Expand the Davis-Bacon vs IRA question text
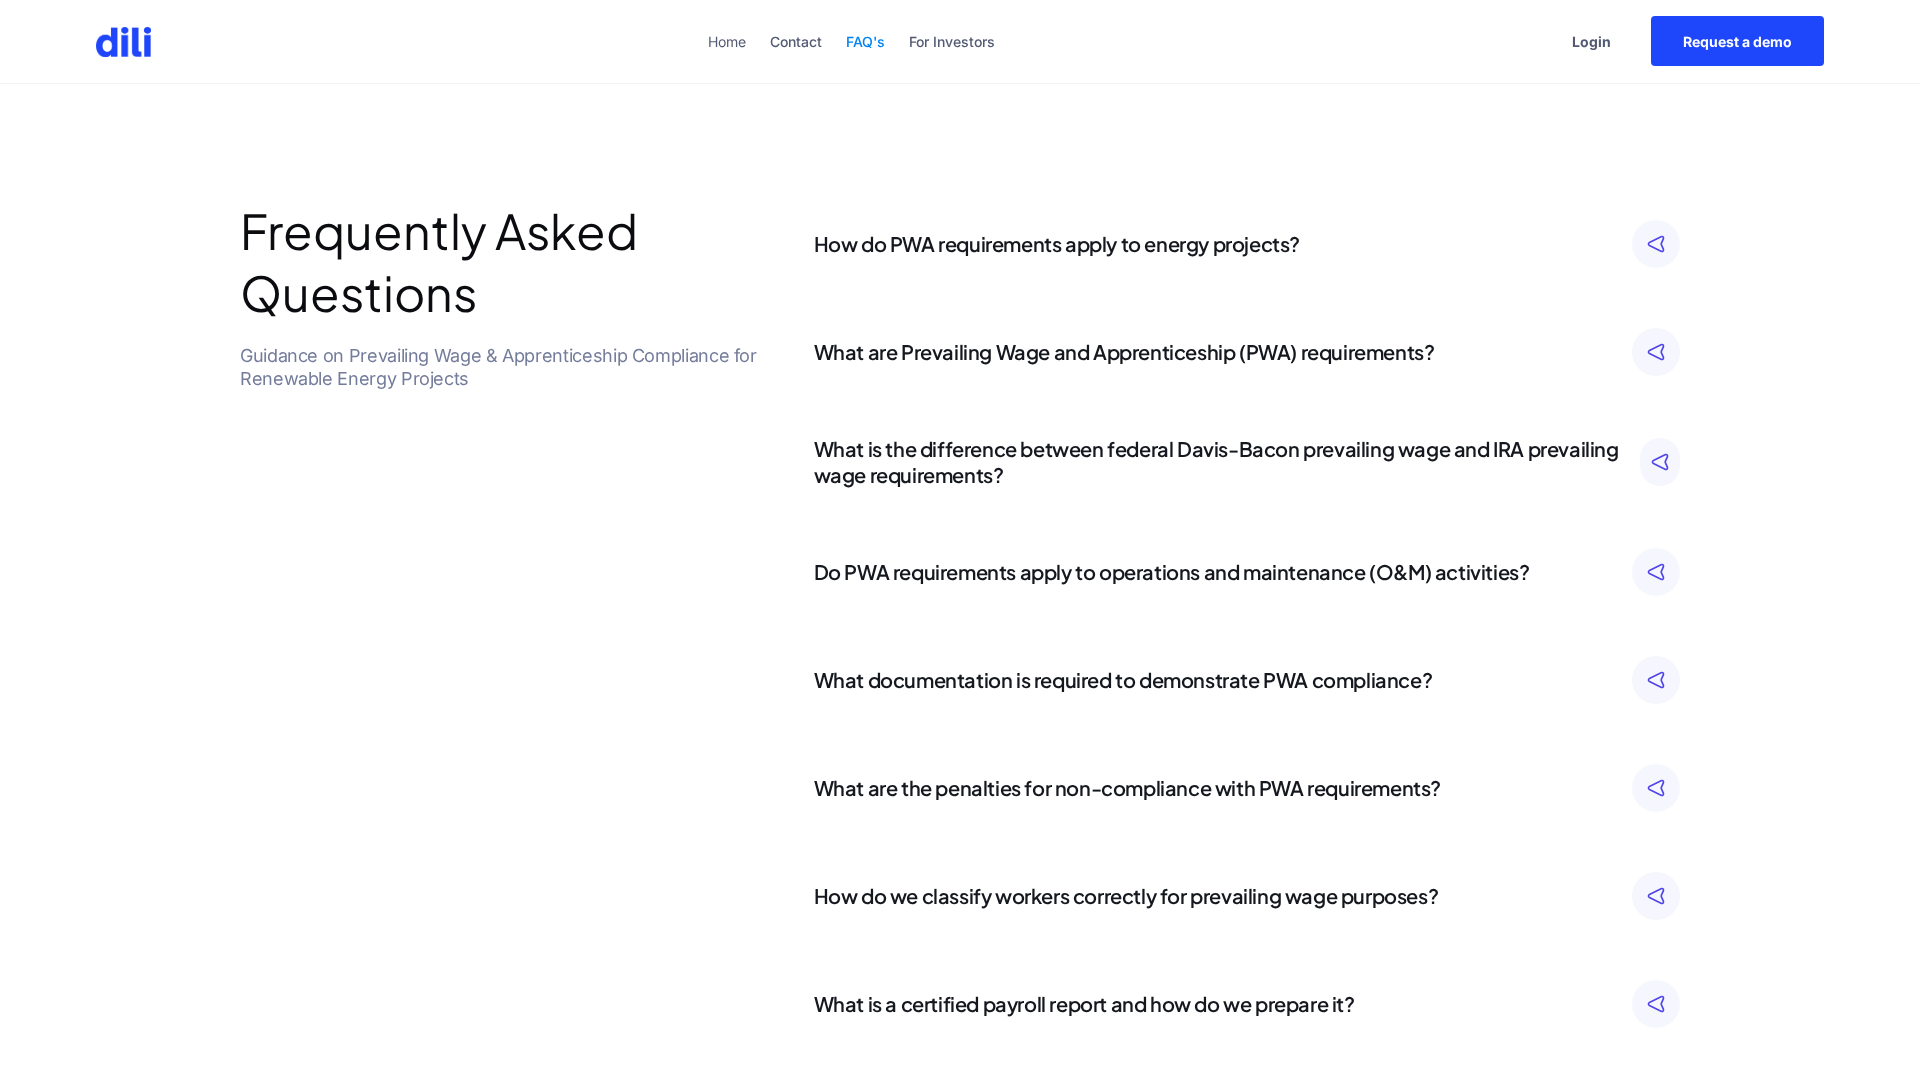Viewport: 1920px width, 1080px height. pyautogui.click(x=1215, y=462)
